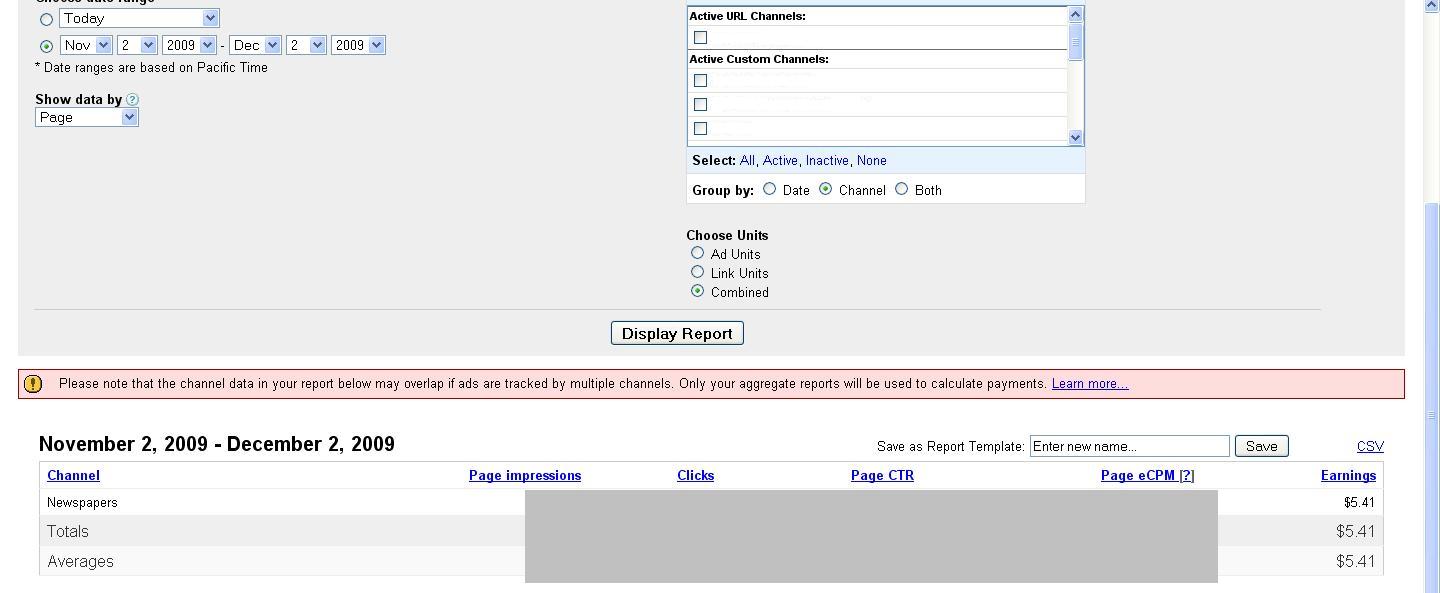Image resolution: width=1440 pixels, height=593 pixels.
Task: Click the help icon beside Show data by
Action: 133,100
